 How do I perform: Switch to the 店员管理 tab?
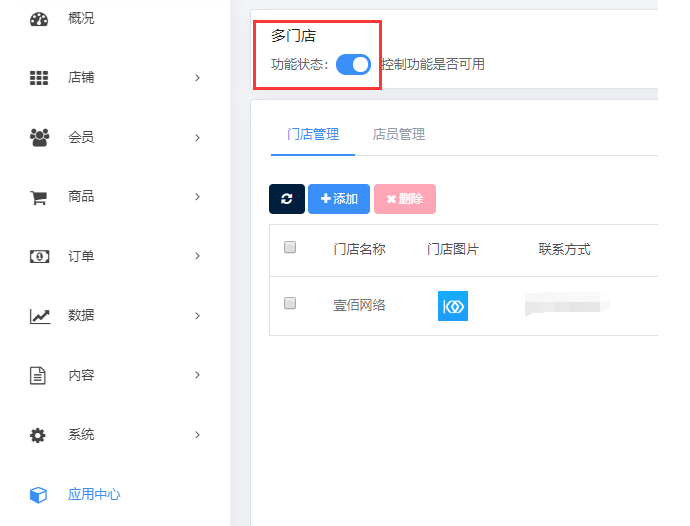click(x=398, y=134)
